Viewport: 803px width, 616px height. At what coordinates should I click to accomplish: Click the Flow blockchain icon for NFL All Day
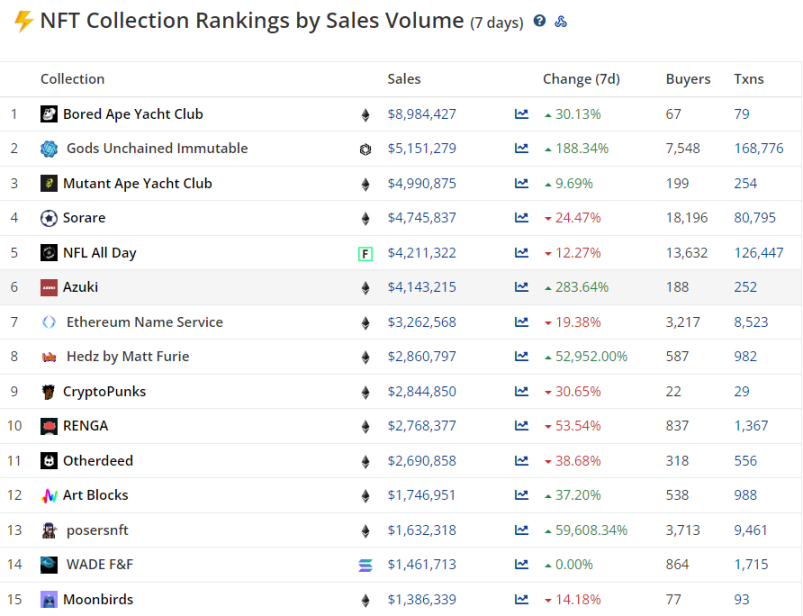coord(365,253)
